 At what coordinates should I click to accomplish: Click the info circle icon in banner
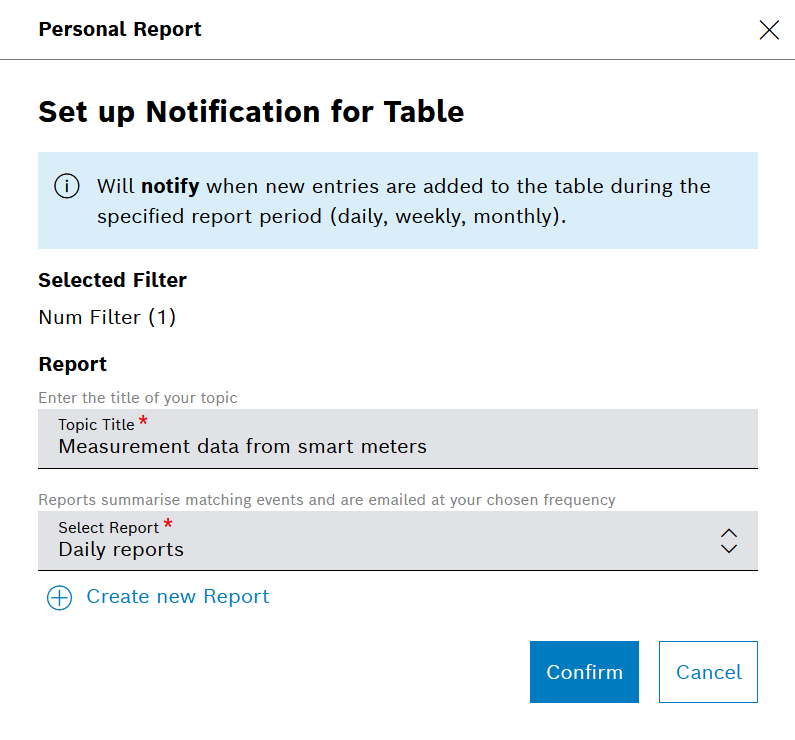tap(67, 187)
